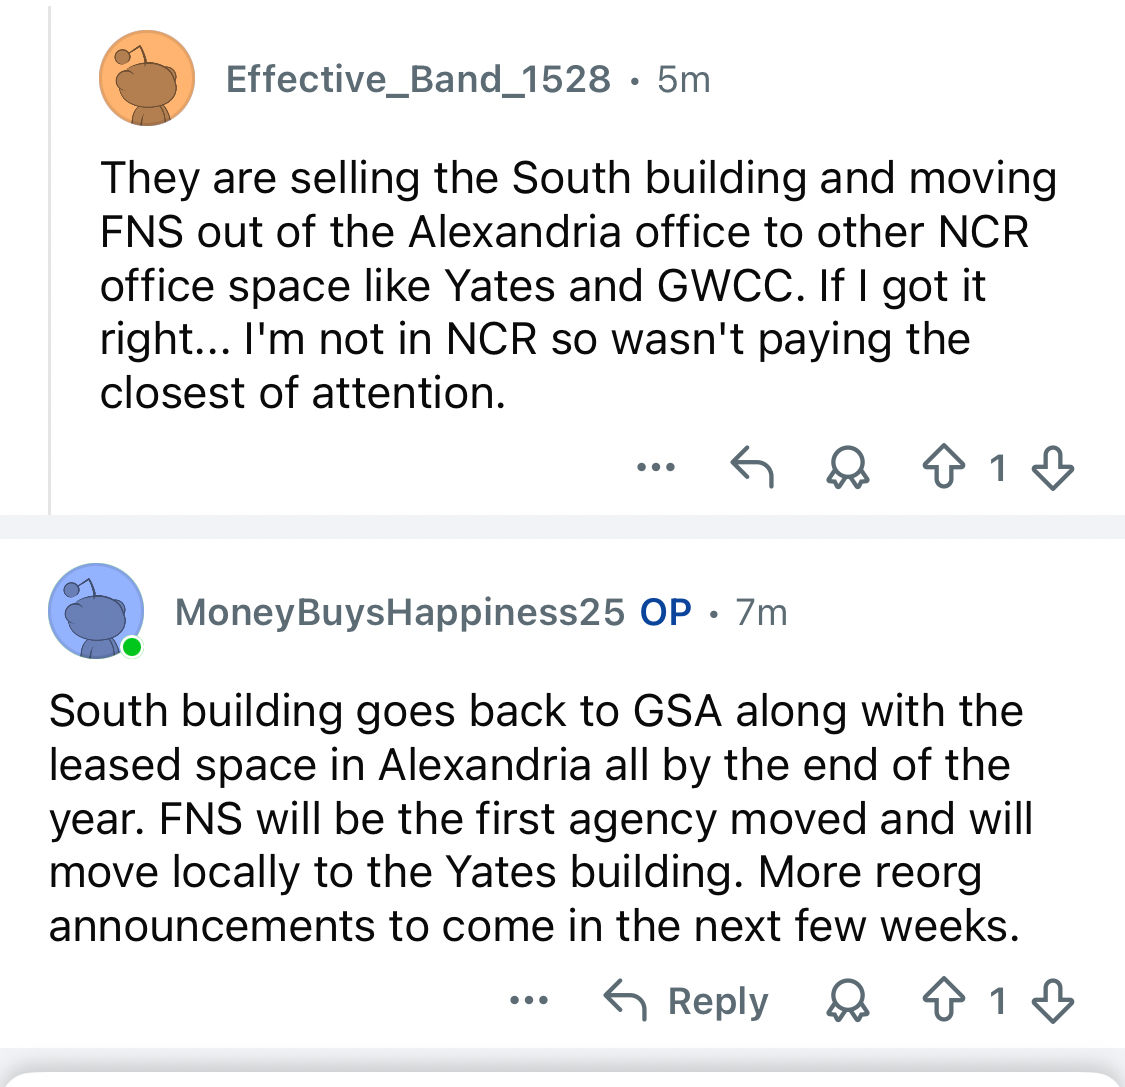Tap reply arrow on Effective_Band_1528's comment
Image resolution: width=1125 pixels, height=1087 pixels.
[x=752, y=467]
